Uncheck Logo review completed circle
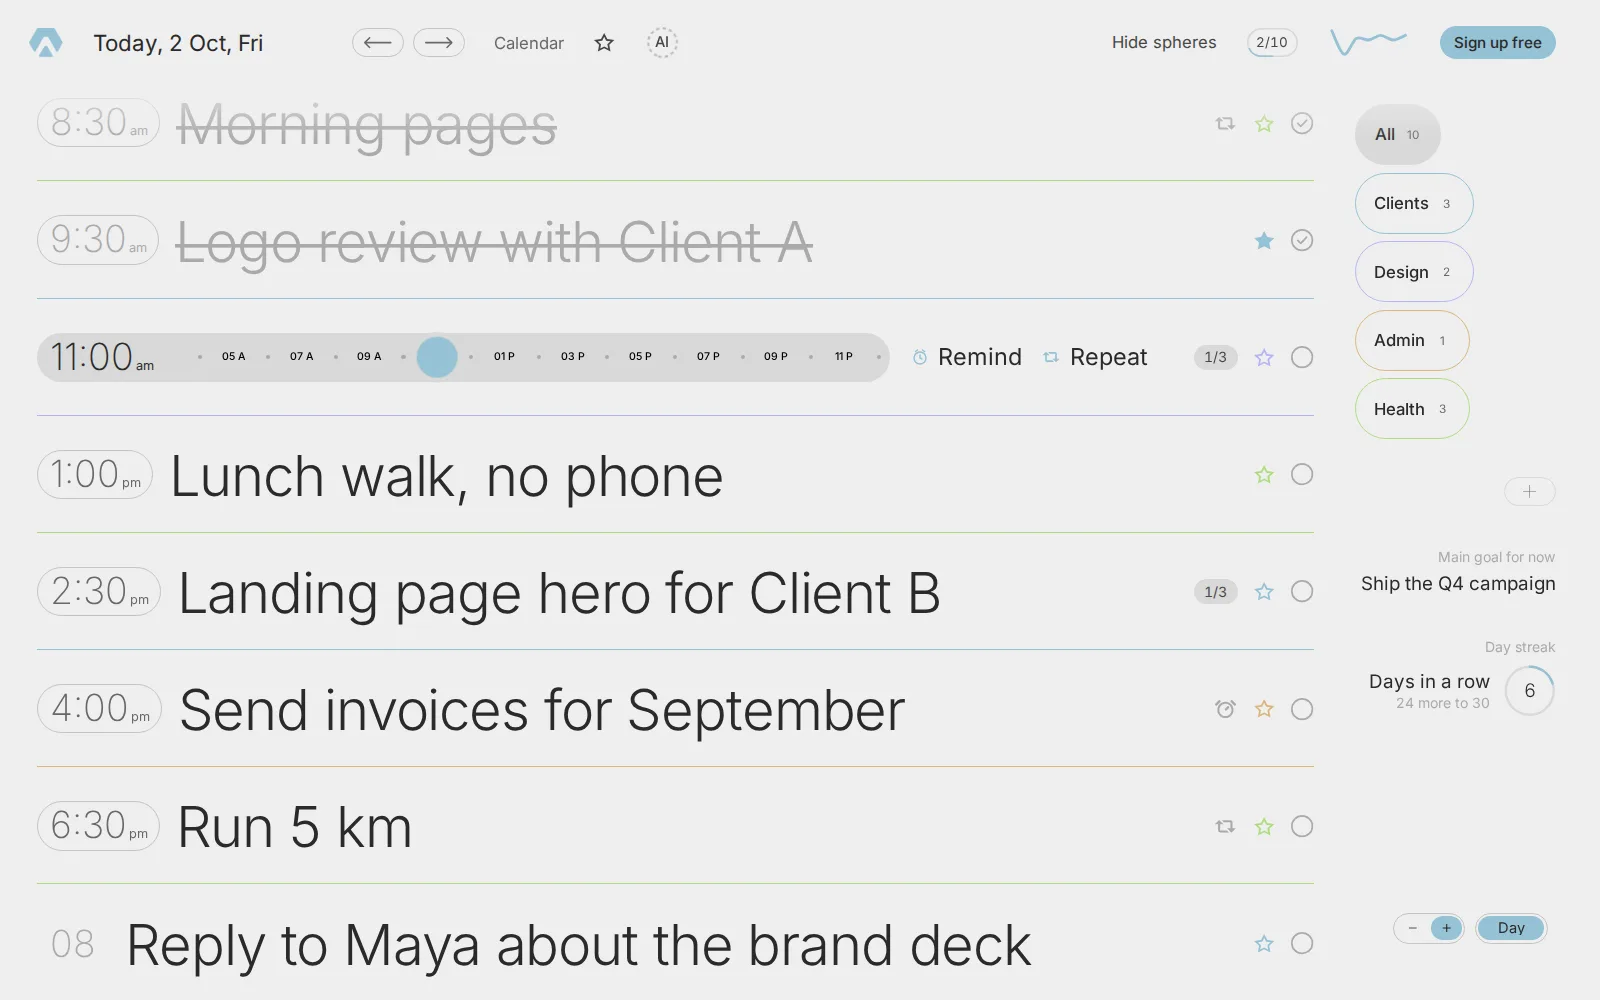This screenshot has height=1000, width=1600. (x=1302, y=240)
